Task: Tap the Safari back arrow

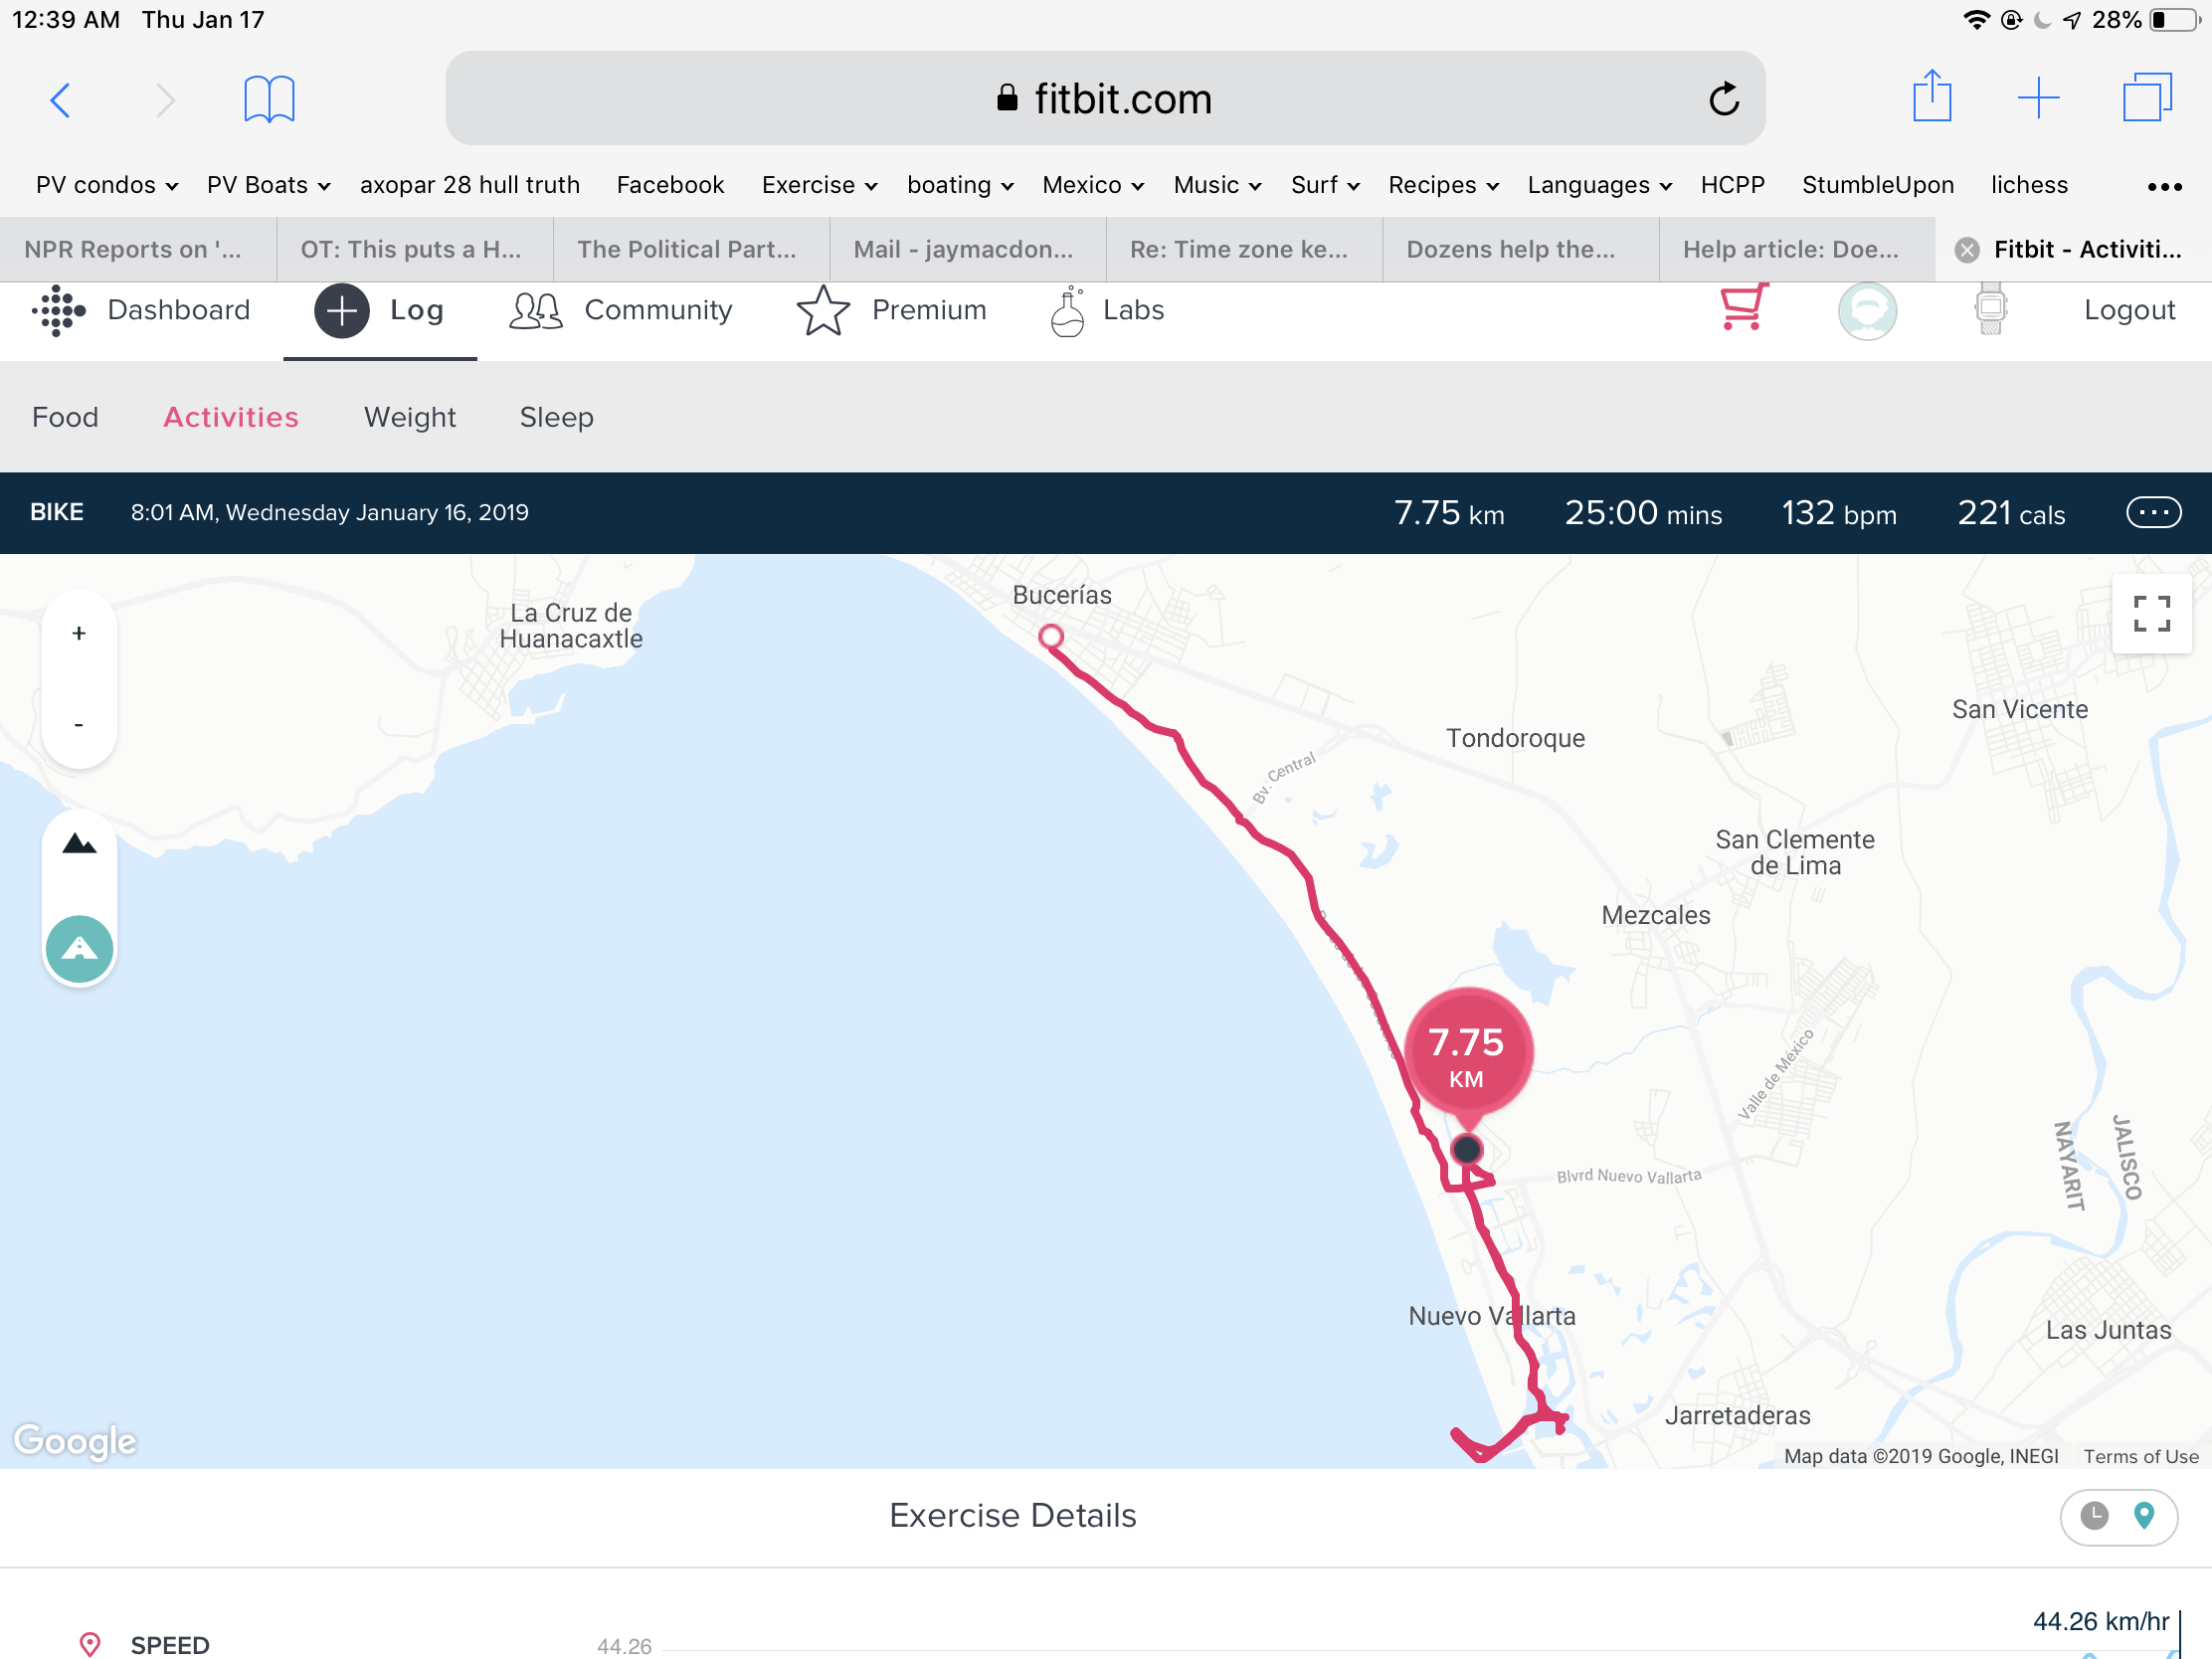Action: [x=60, y=100]
